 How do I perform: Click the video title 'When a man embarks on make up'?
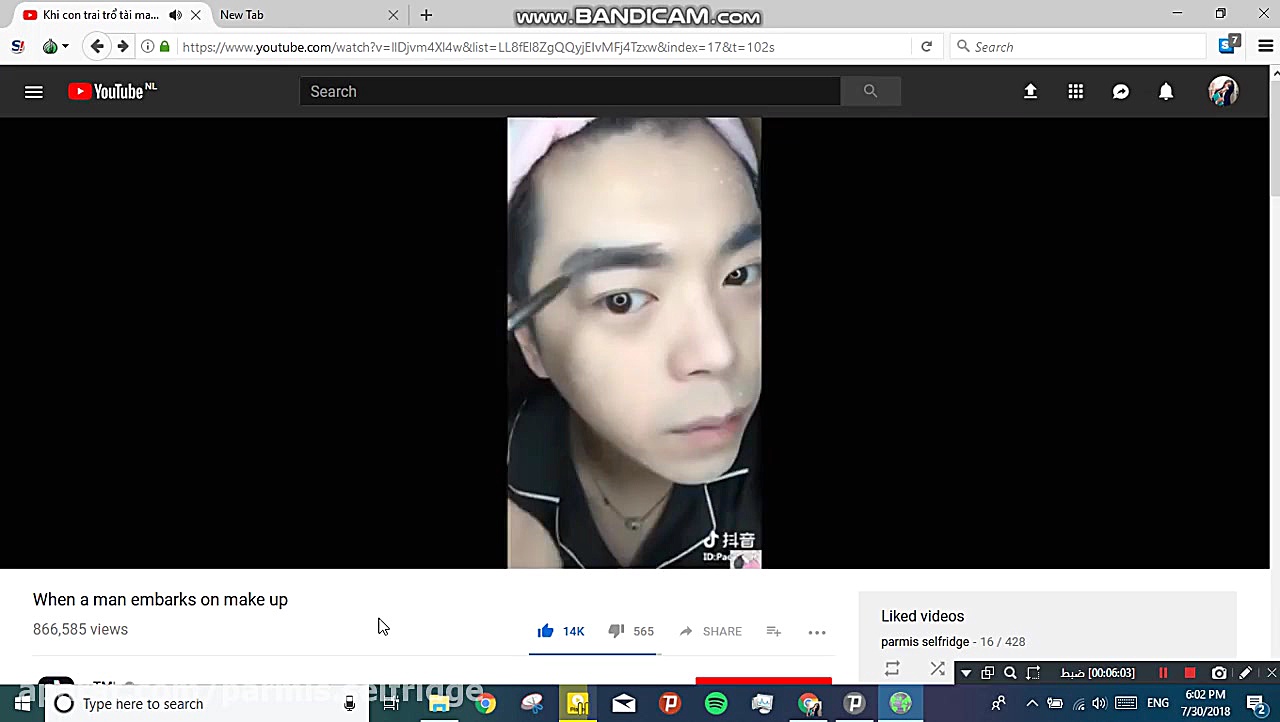pos(160,600)
